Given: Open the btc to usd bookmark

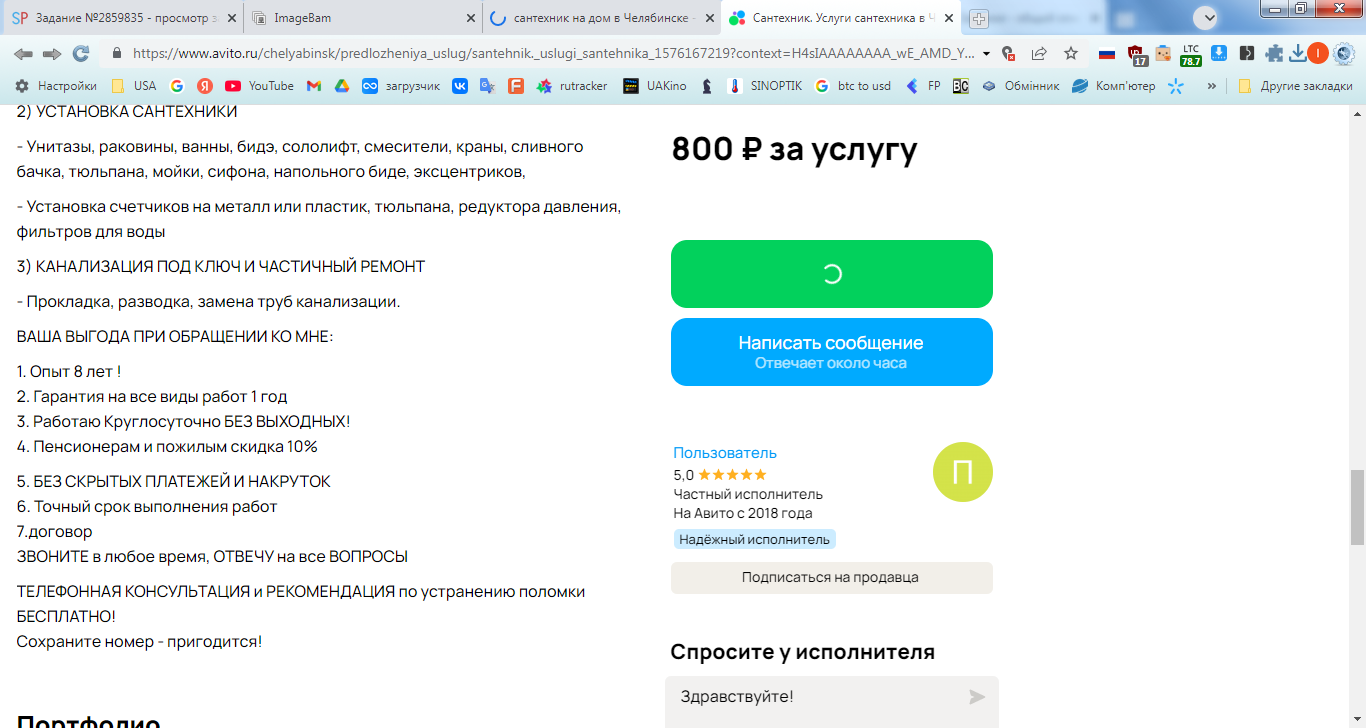Looking at the screenshot, I should [852, 86].
